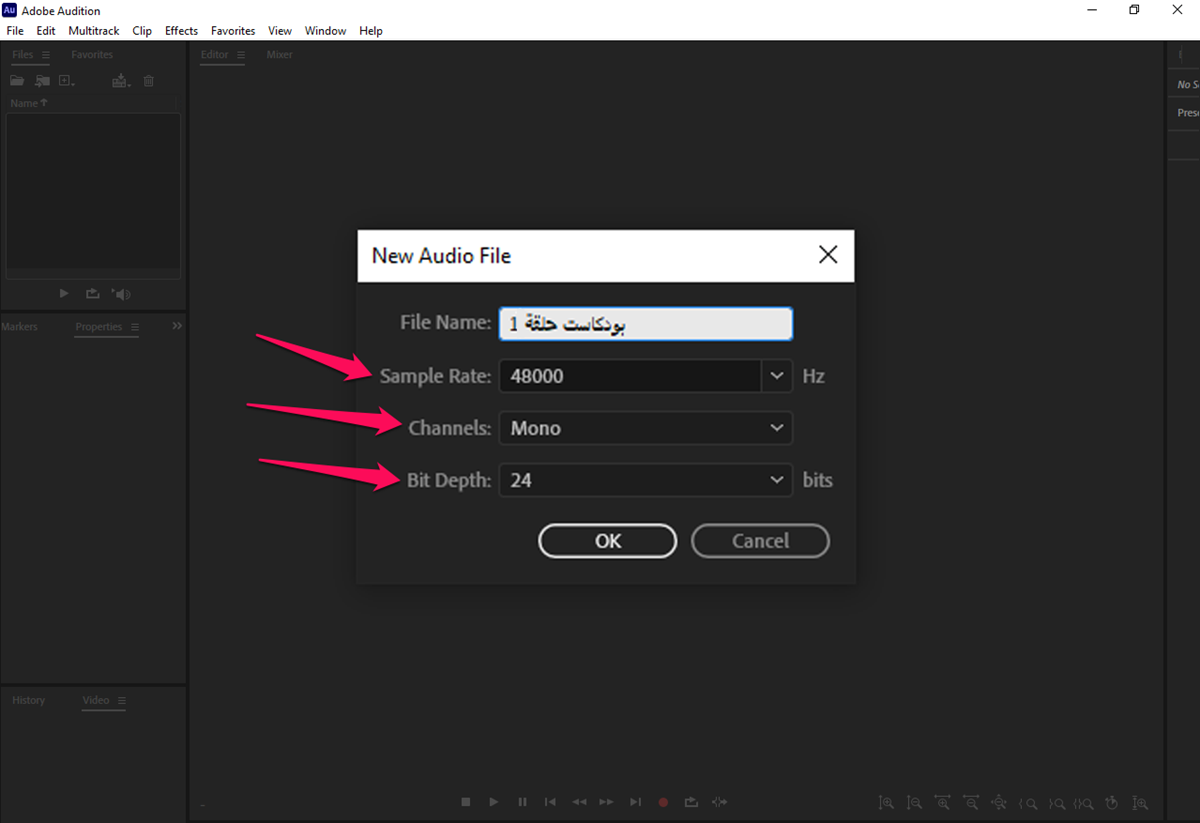
Task: Switch to the Mixer tab
Action: 279,55
